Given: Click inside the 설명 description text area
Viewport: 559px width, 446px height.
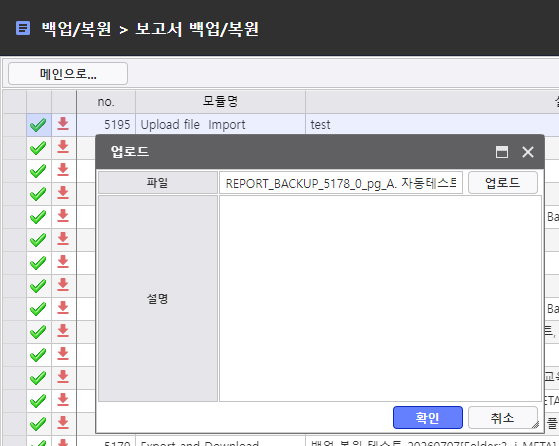Looking at the screenshot, I should [x=380, y=298].
